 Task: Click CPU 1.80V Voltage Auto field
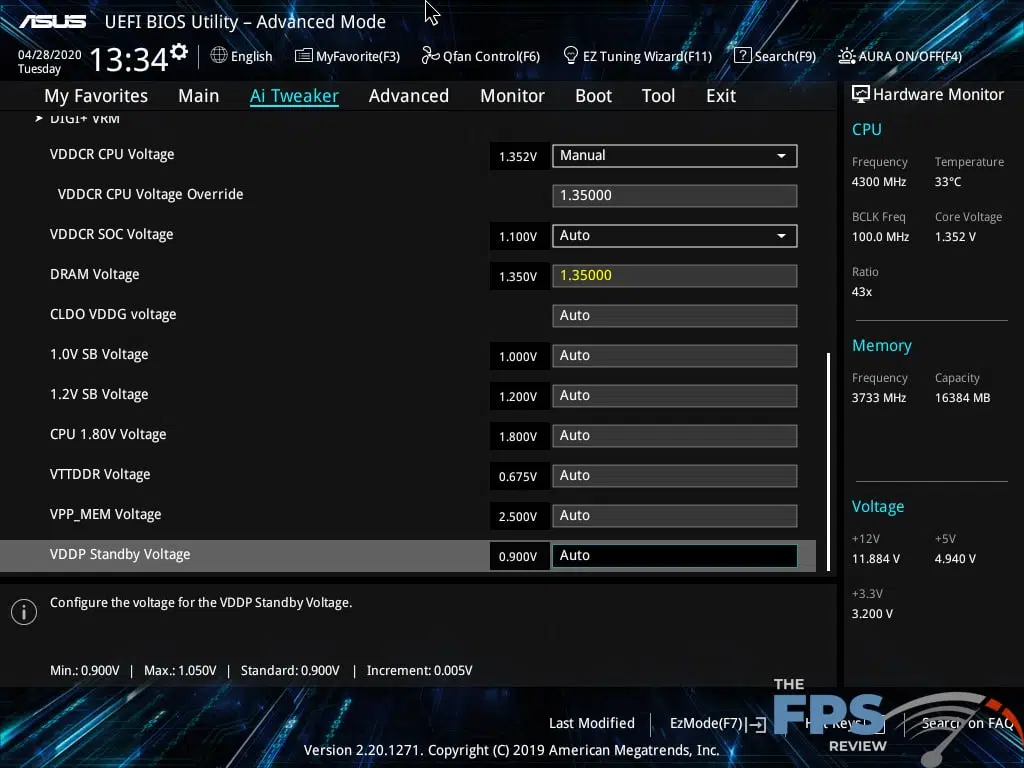point(675,436)
